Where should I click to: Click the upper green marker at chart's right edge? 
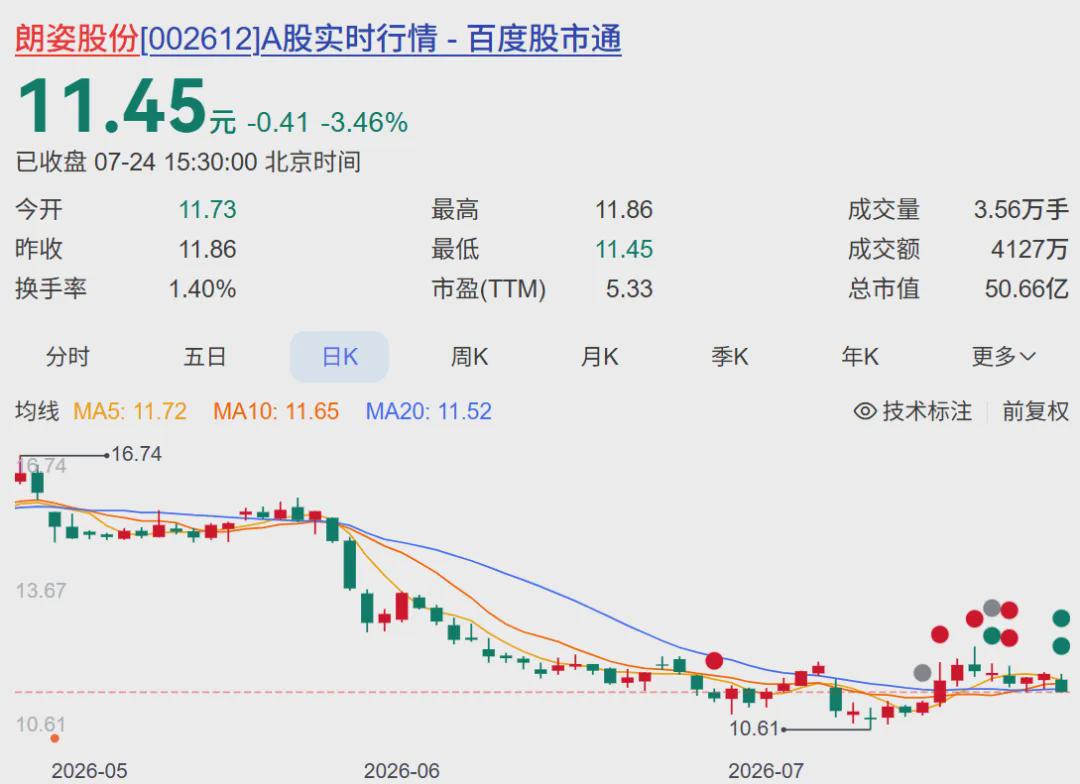[x=1061, y=618]
